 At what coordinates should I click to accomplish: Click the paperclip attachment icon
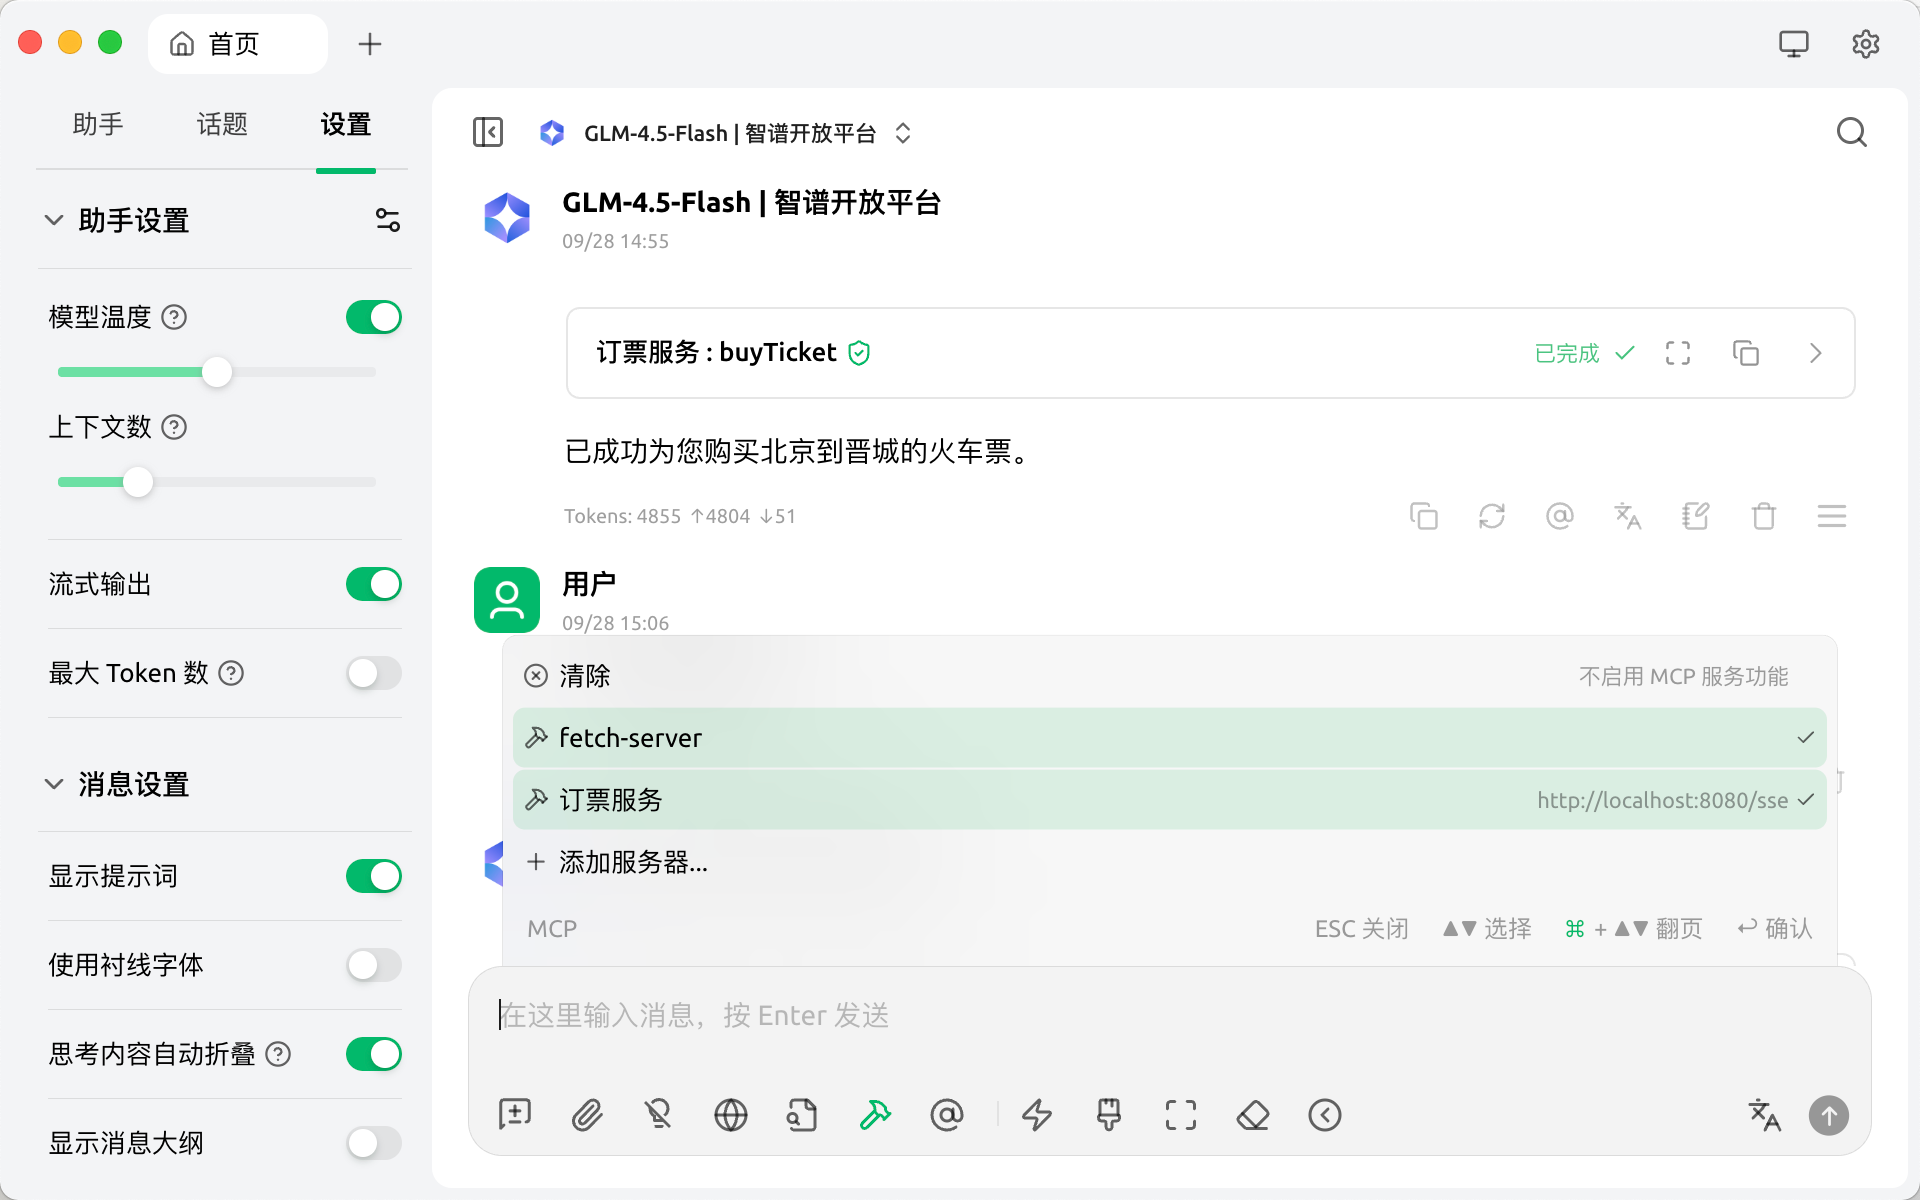(x=587, y=1114)
